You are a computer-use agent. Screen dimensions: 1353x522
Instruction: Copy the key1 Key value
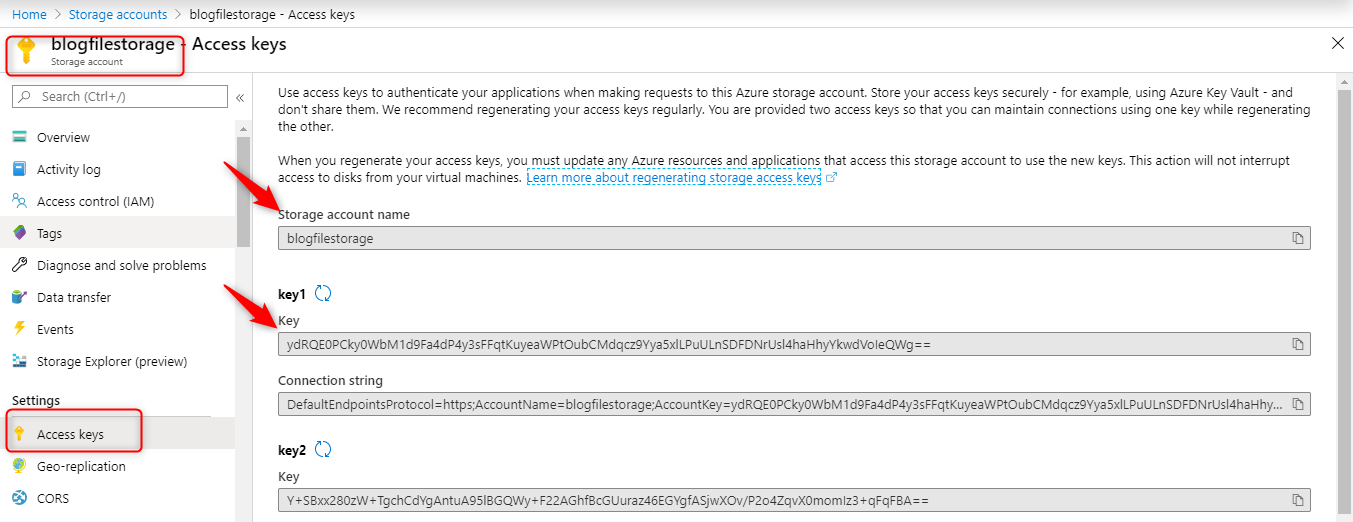(x=1297, y=344)
